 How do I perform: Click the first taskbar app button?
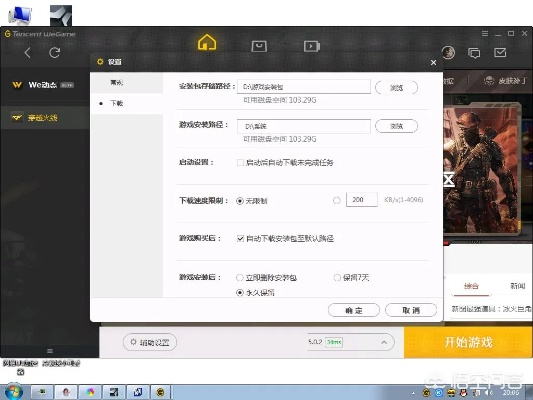42,392
